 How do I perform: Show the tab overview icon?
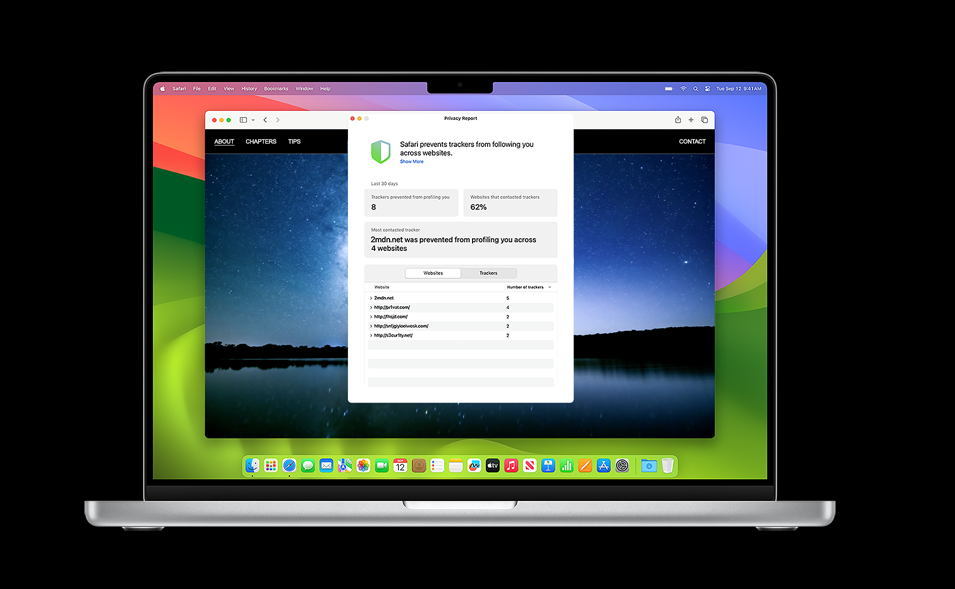pos(704,120)
